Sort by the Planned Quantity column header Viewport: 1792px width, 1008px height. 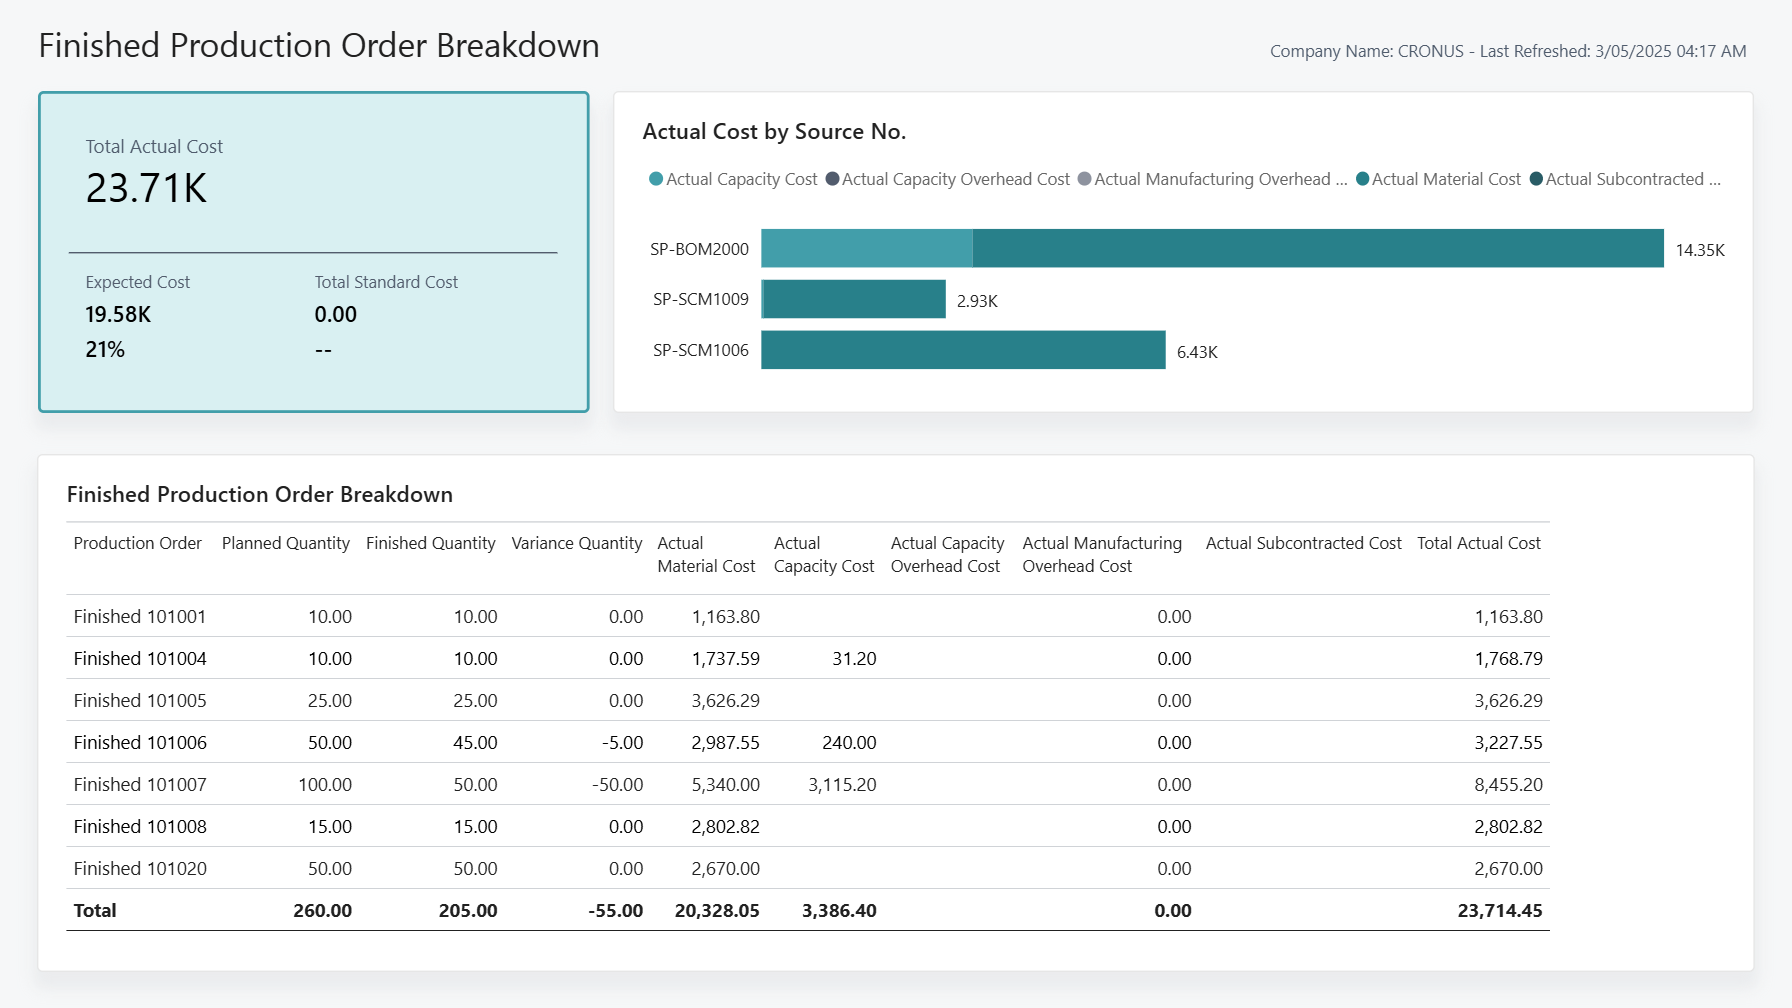tap(285, 543)
